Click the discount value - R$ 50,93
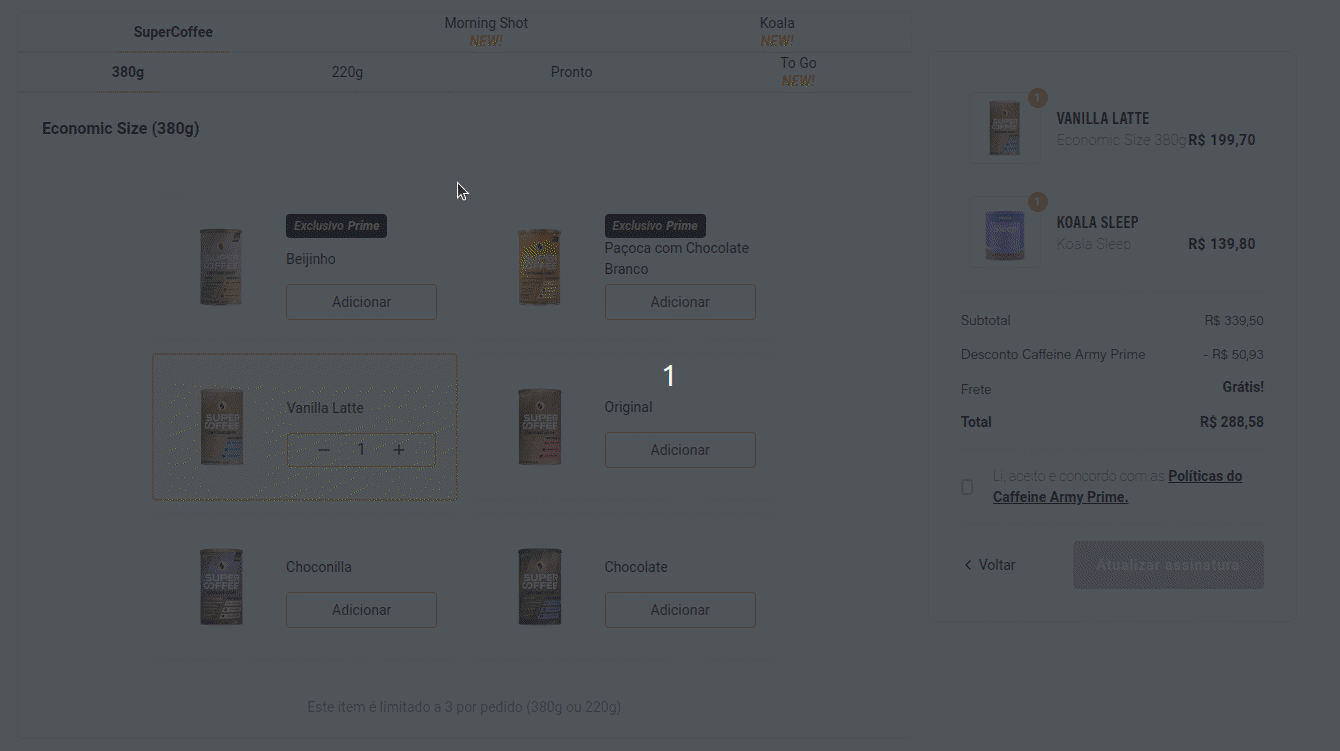Image resolution: width=1340 pixels, height=751 pixels. (x=1233, y=354)
